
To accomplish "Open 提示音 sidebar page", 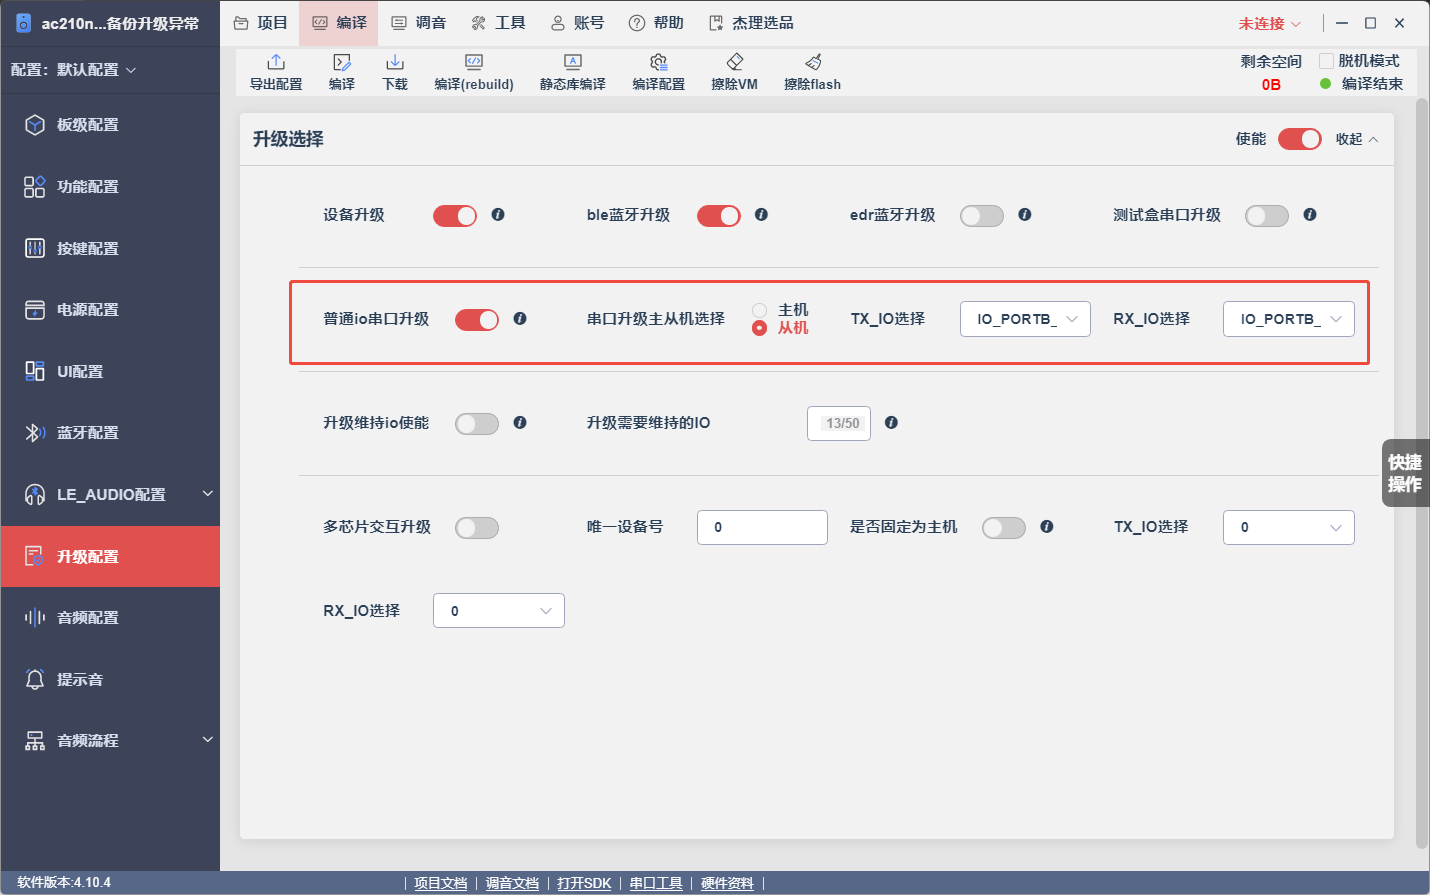I will point(110,679).
